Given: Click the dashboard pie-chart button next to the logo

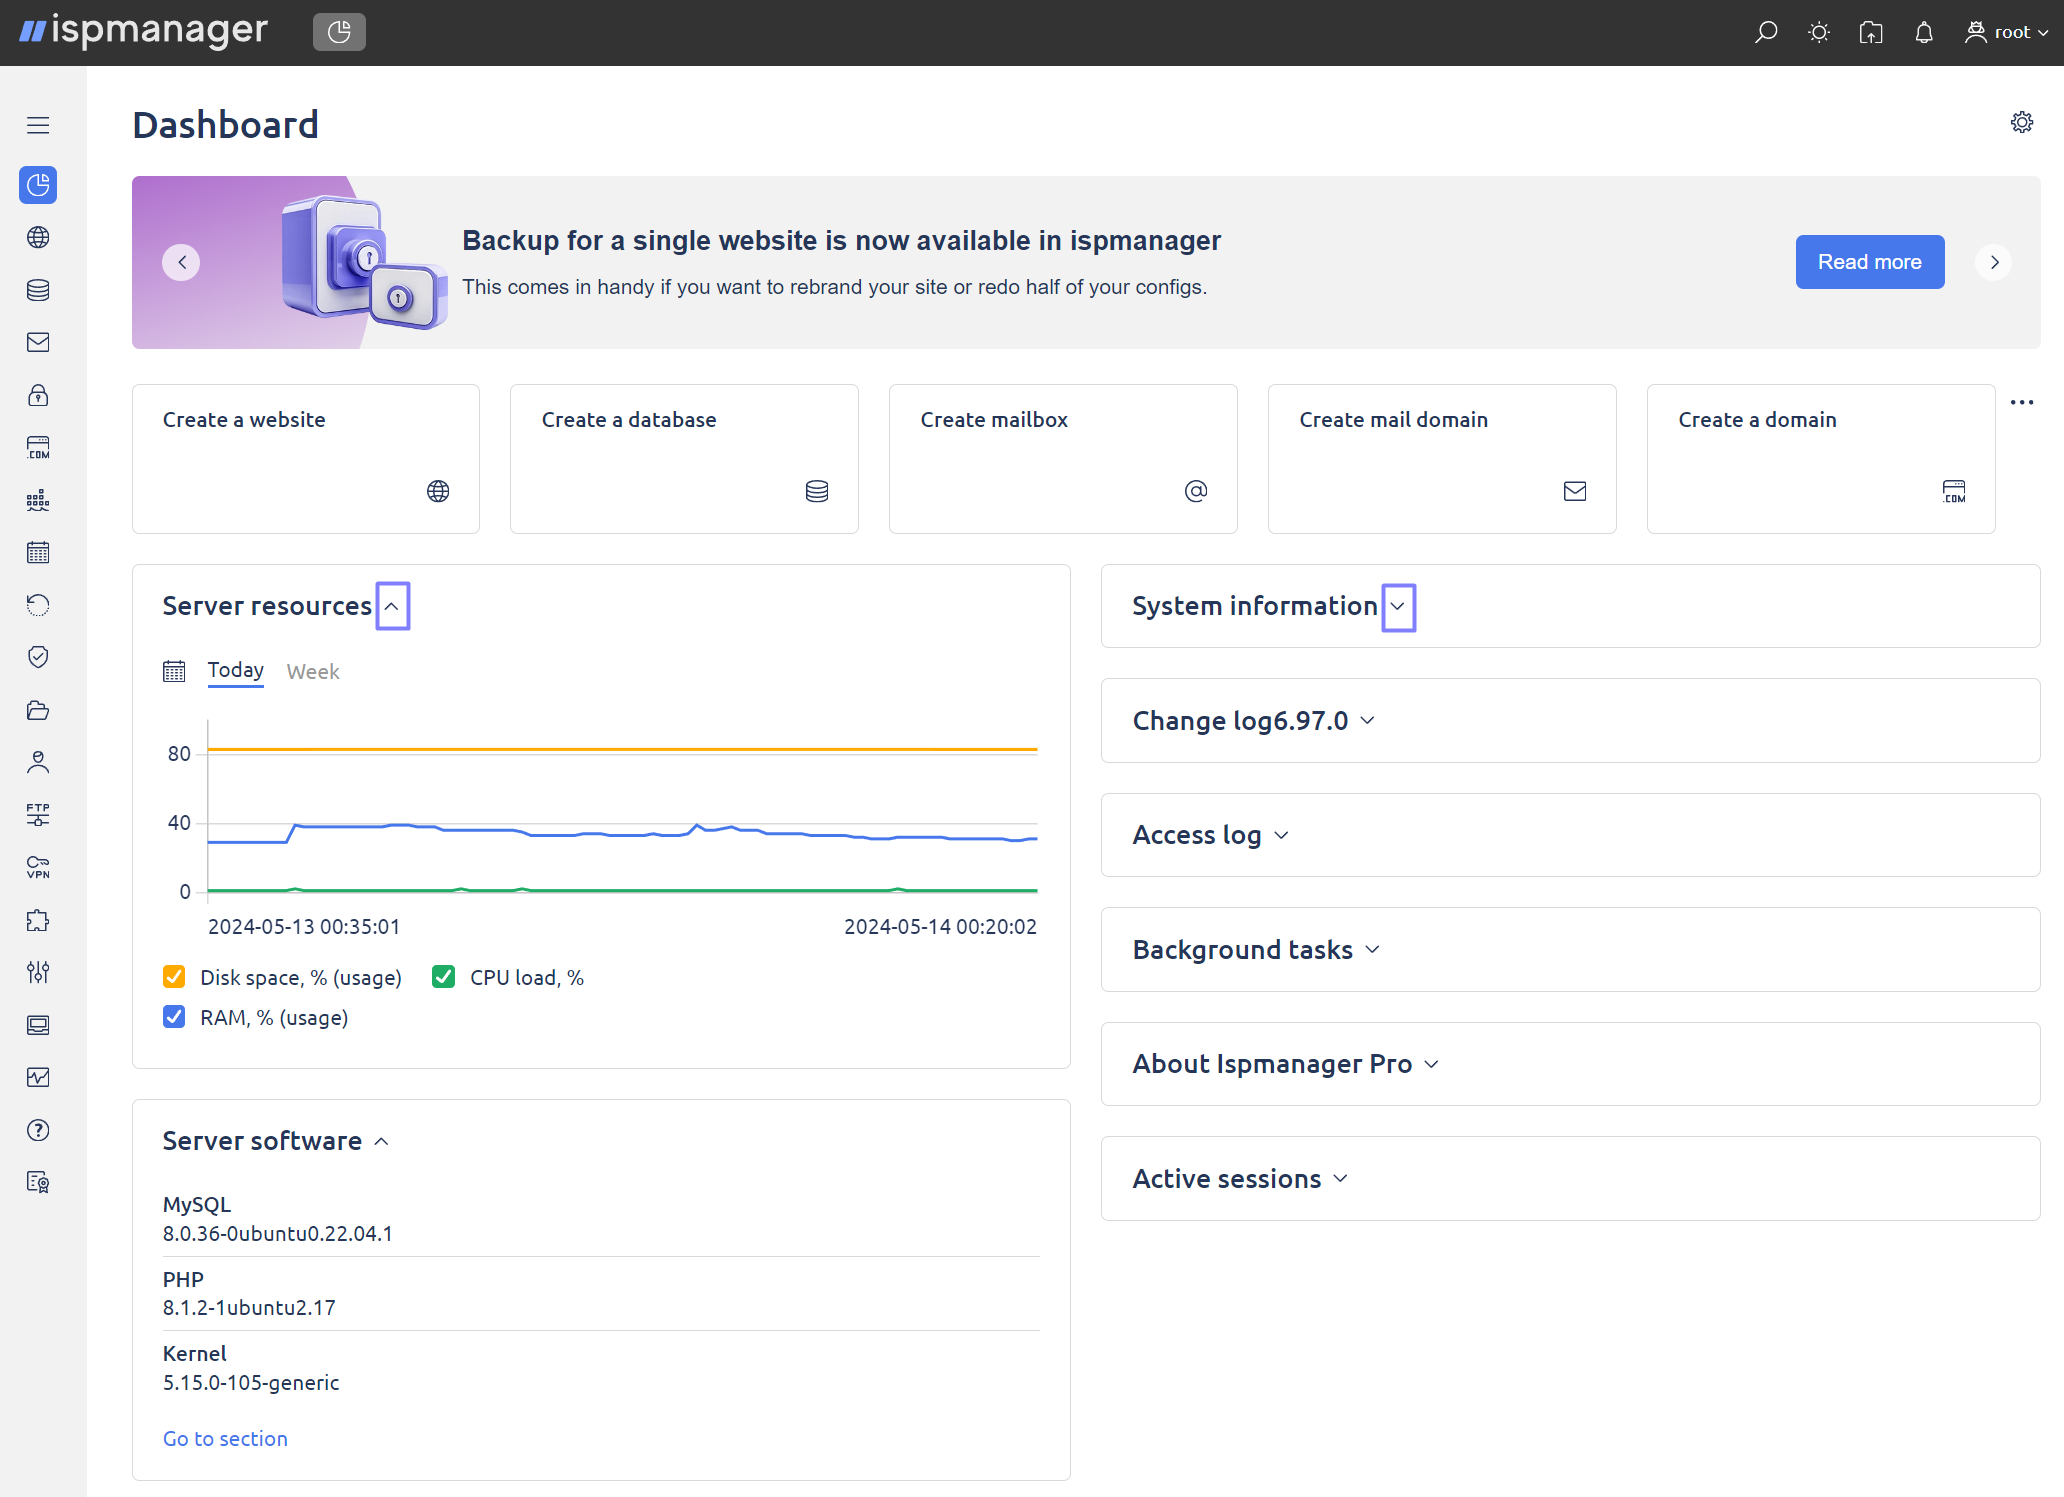Looking at the screenshot, I should pos(339,32).
